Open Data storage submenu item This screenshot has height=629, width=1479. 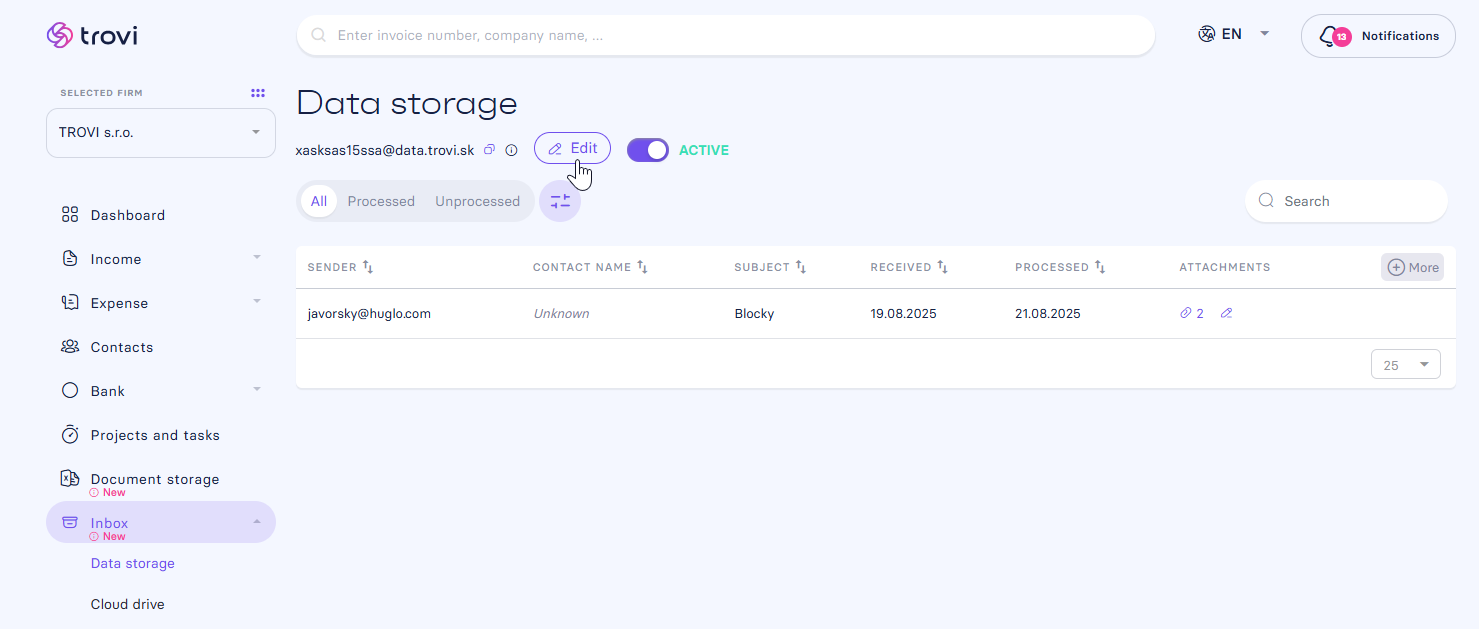click(x=133, y=563)
